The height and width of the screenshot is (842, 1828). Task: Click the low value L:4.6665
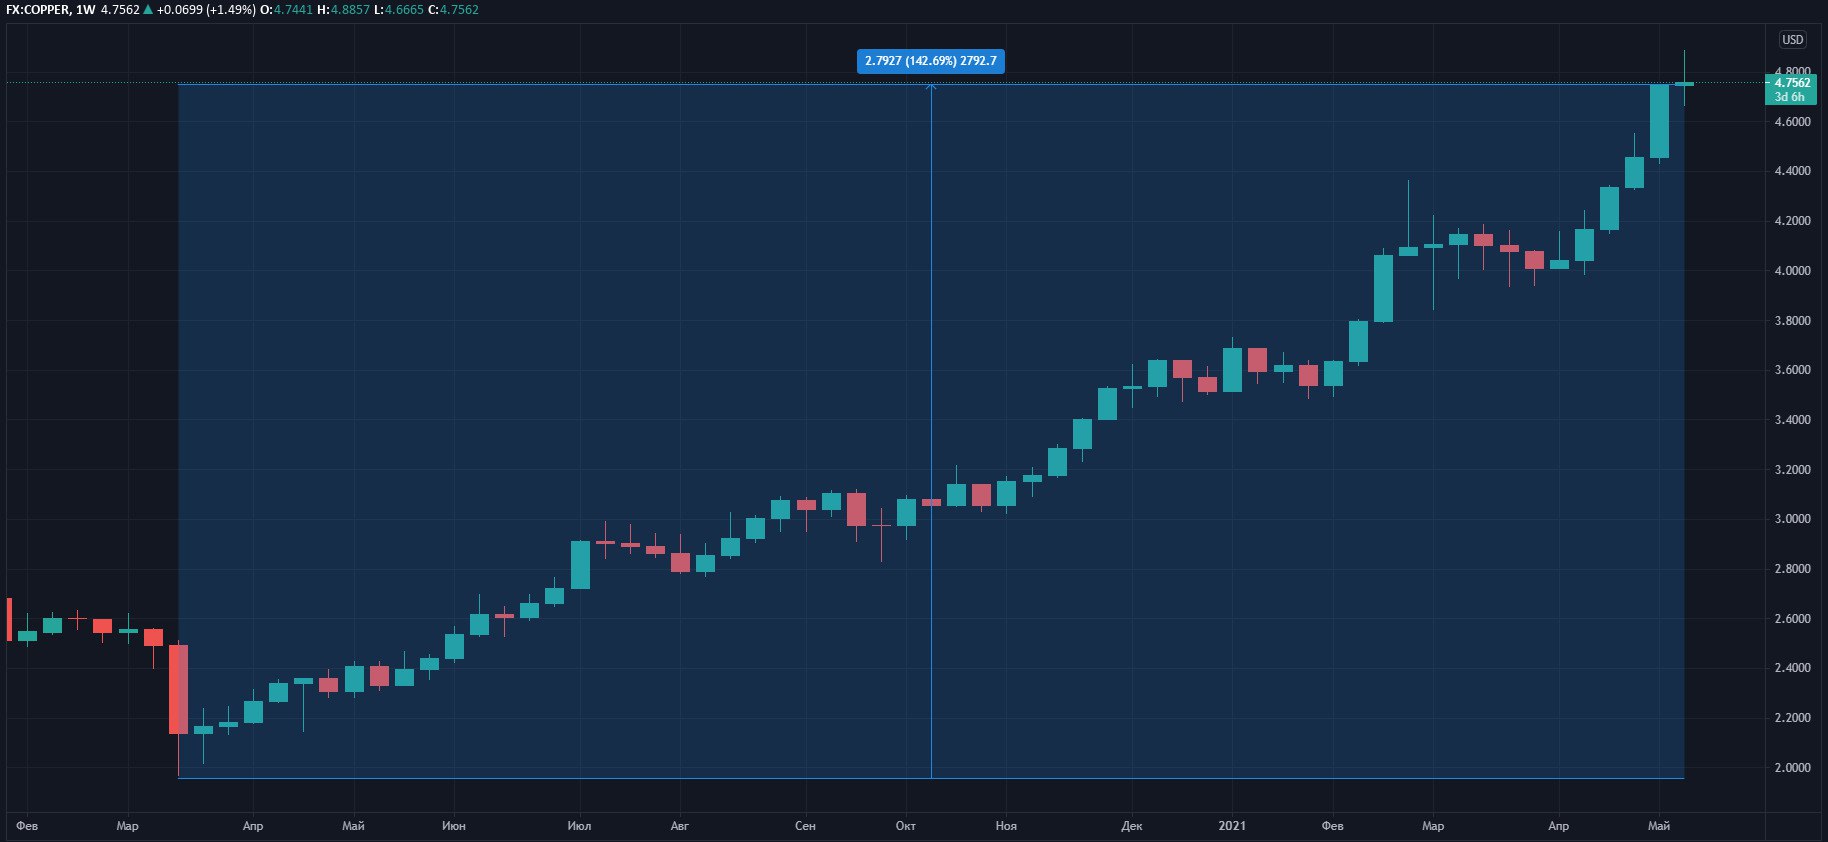coord(399,9)
